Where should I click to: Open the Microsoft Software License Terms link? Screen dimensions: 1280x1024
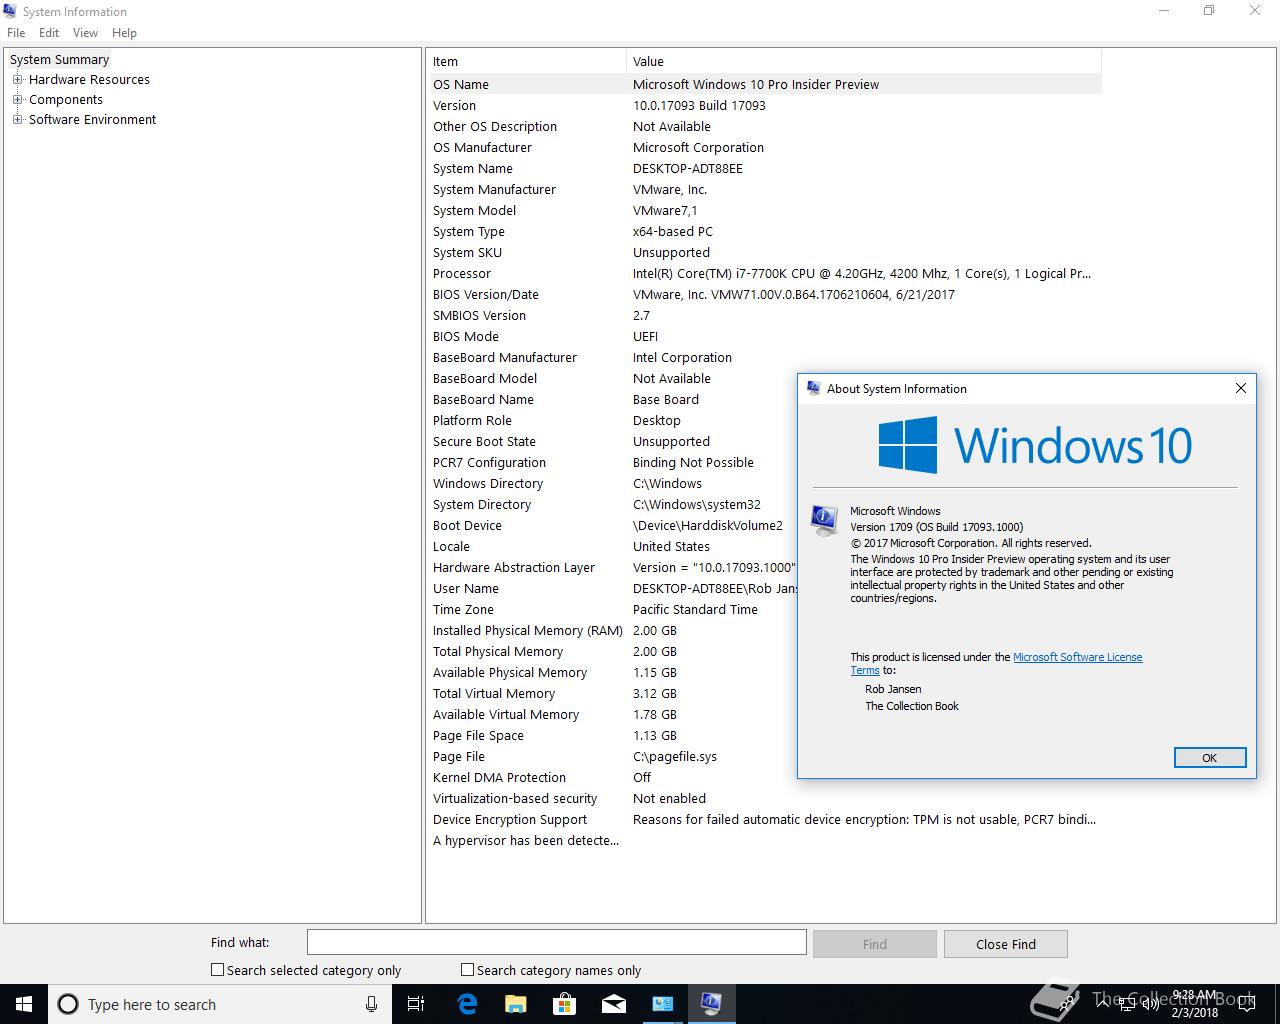(x=1077, y=657)
